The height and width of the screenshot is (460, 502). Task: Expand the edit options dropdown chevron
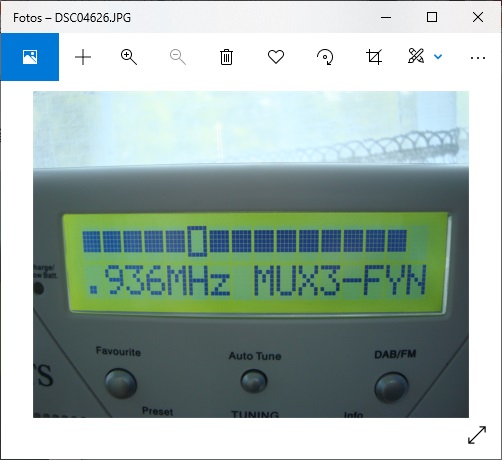pyautogui.click(x=438, y=57)
